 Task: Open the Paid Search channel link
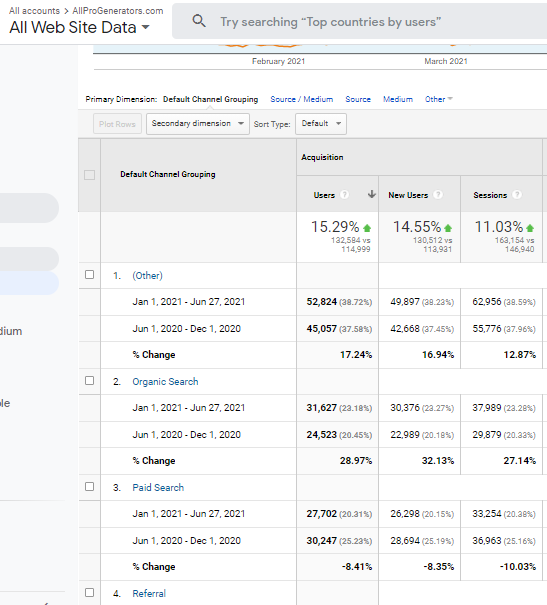point(158,488)
